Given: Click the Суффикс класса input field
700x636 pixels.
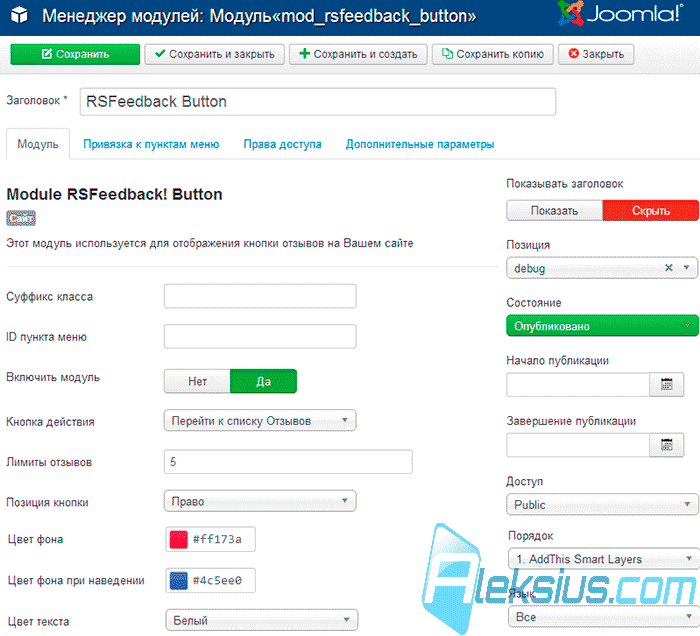Looking at the screenshot, I should coord(260,296).
